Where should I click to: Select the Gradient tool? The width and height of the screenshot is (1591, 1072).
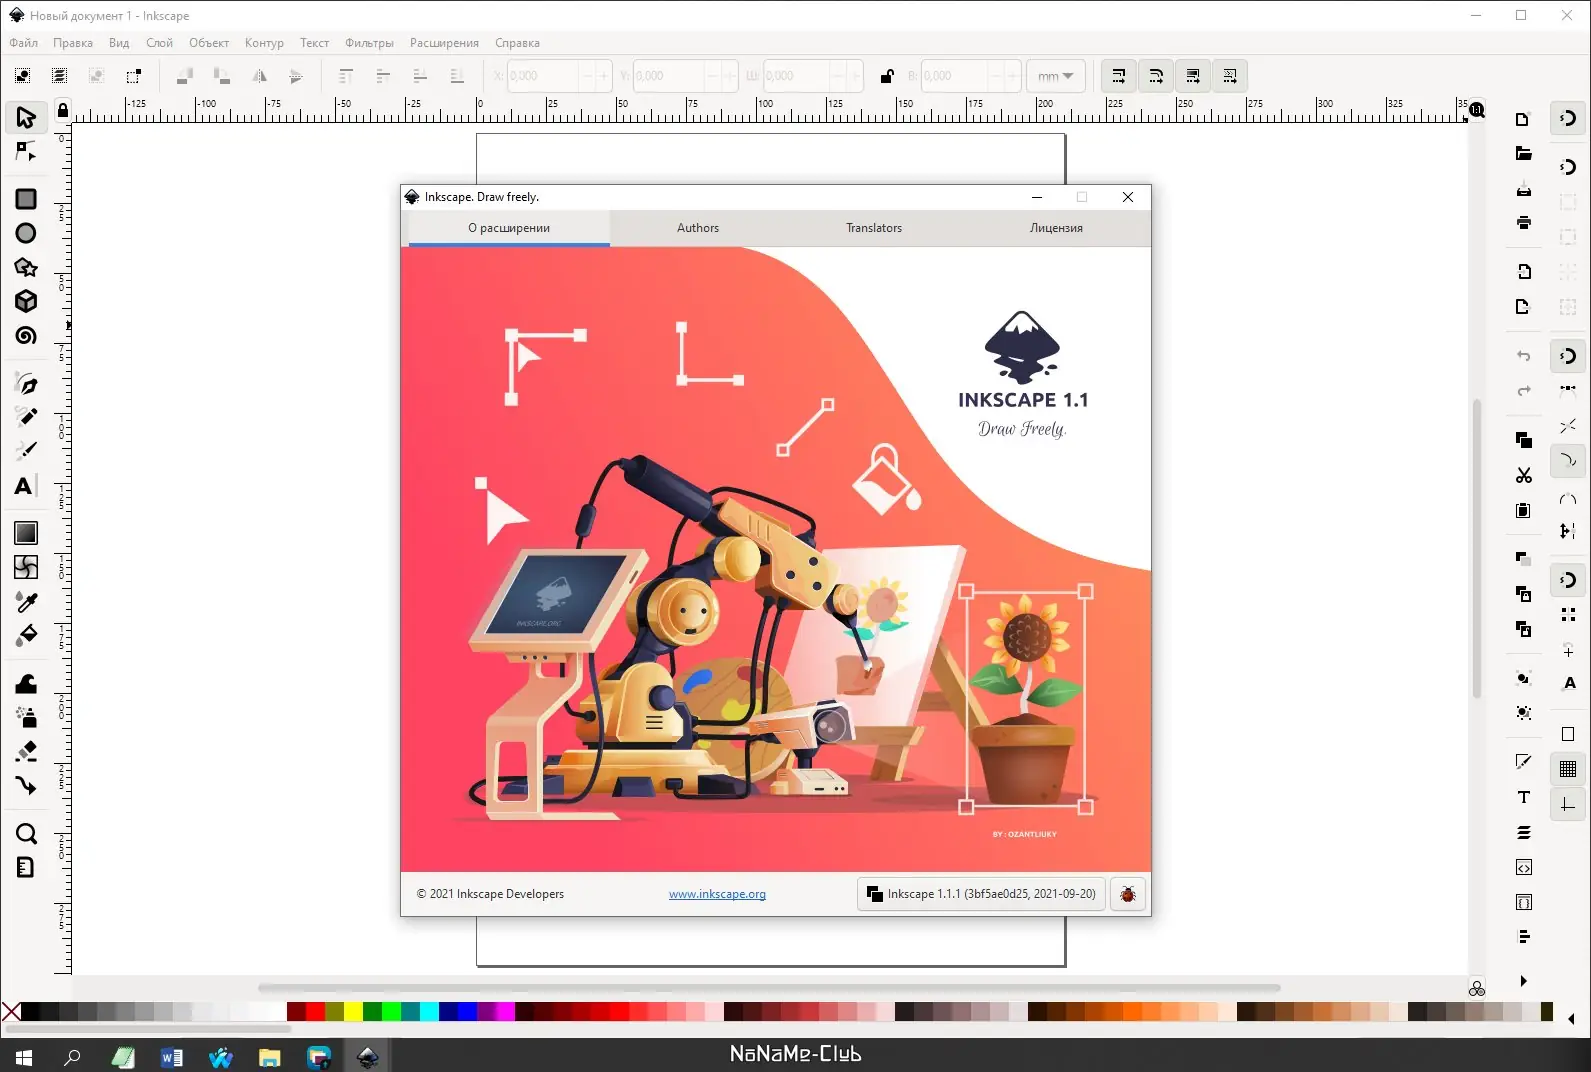26,533
